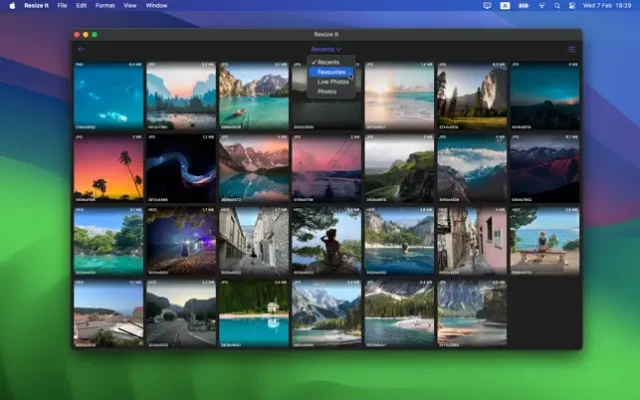The width and height of the screenshot is (640, 400).
Task: Open the Format menu
Action: 104,5
